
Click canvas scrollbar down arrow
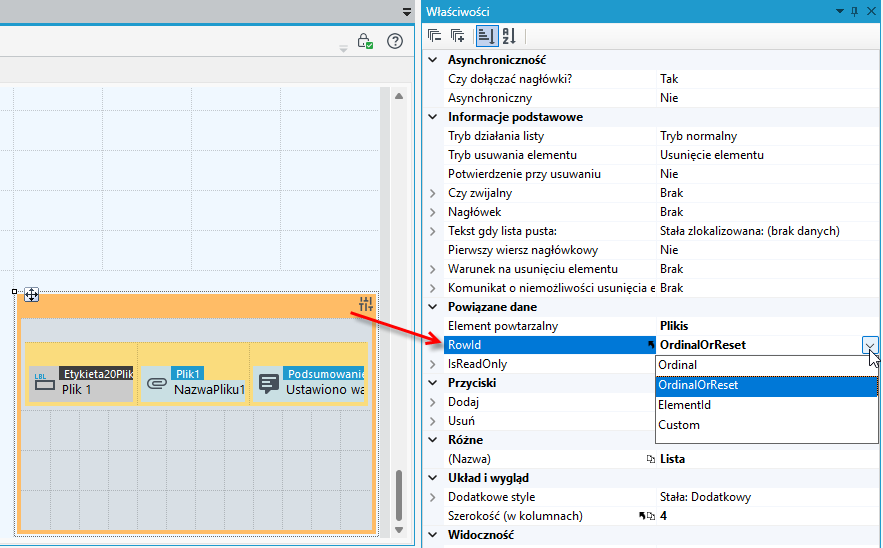[x=399, y=529]
